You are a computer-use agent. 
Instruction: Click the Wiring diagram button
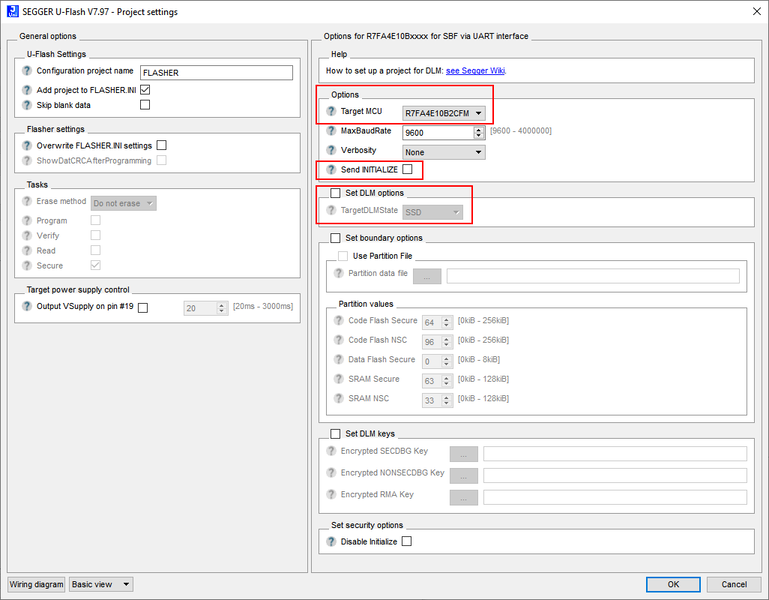[36, 584]
